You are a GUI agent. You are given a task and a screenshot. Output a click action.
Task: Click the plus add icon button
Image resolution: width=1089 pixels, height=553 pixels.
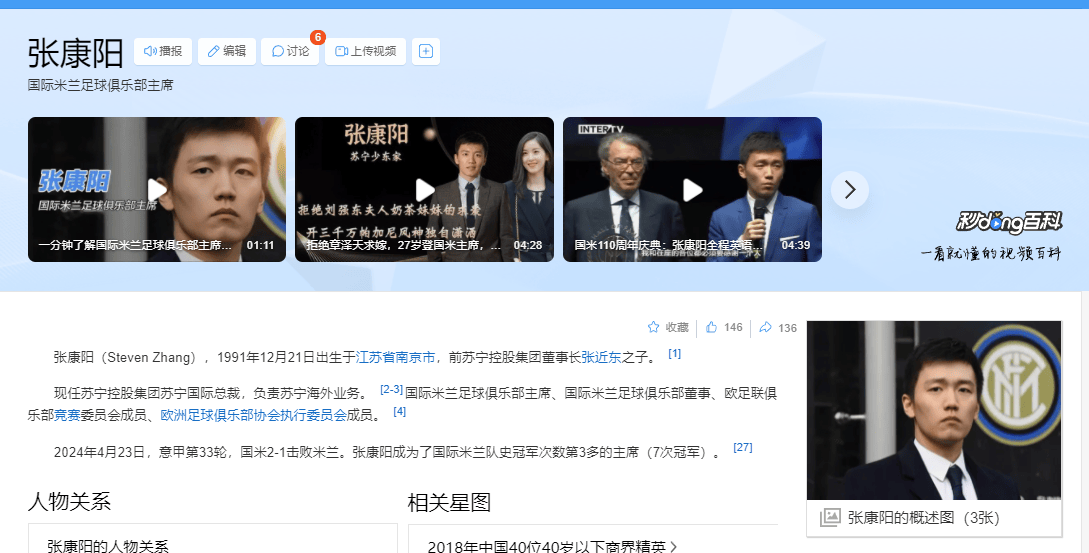tap(426, 51)
